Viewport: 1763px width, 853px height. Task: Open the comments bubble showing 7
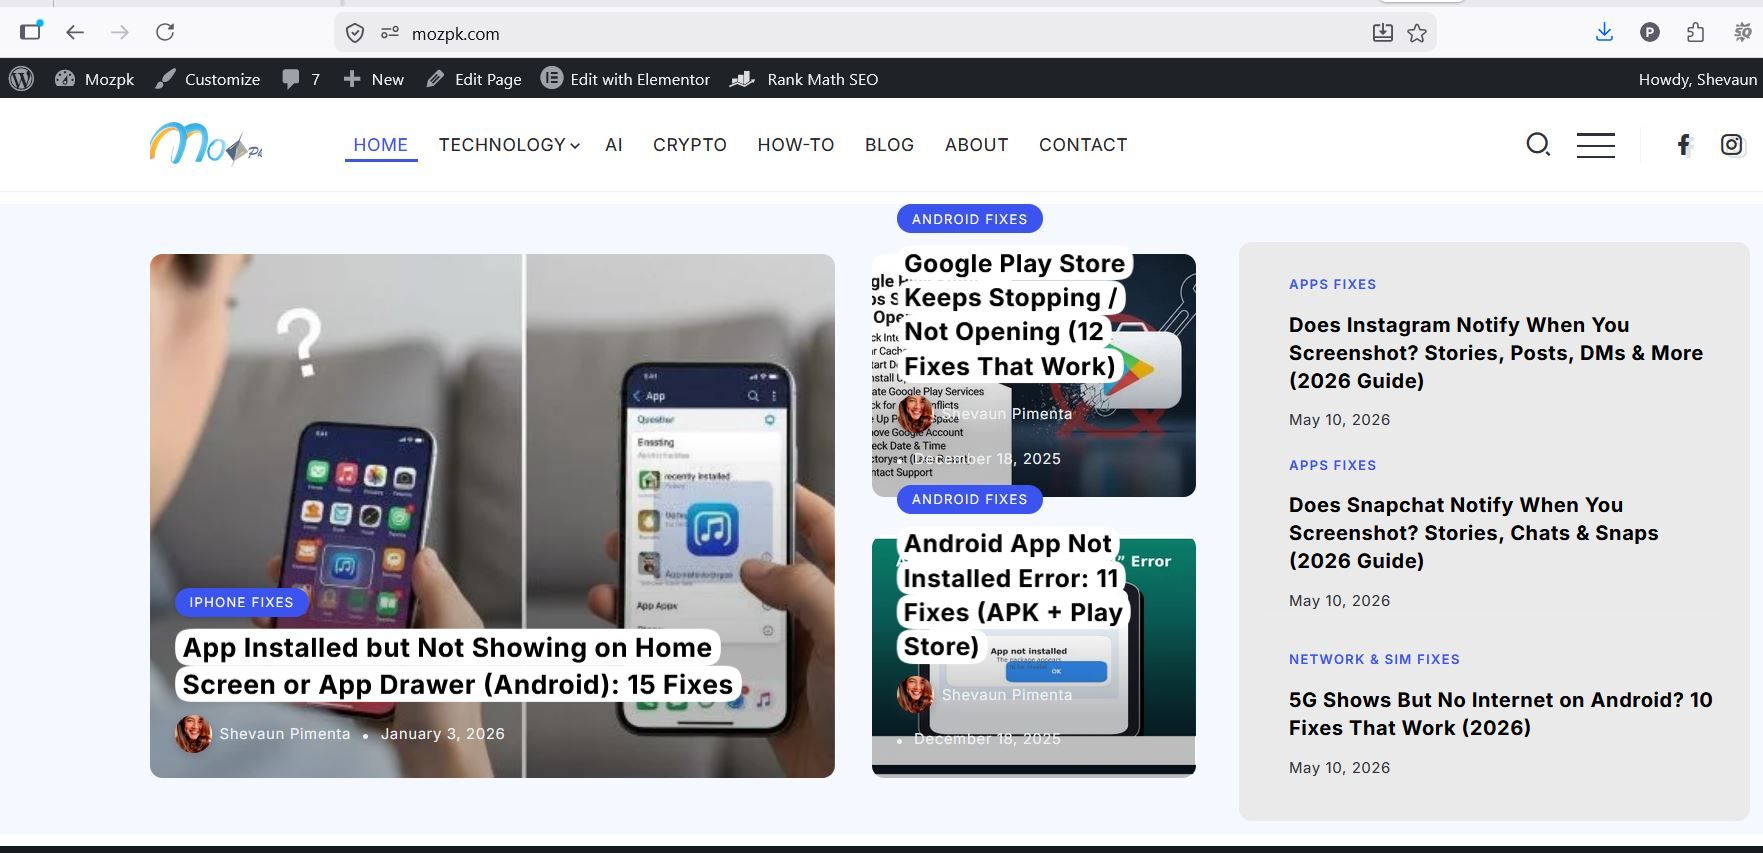301,79
